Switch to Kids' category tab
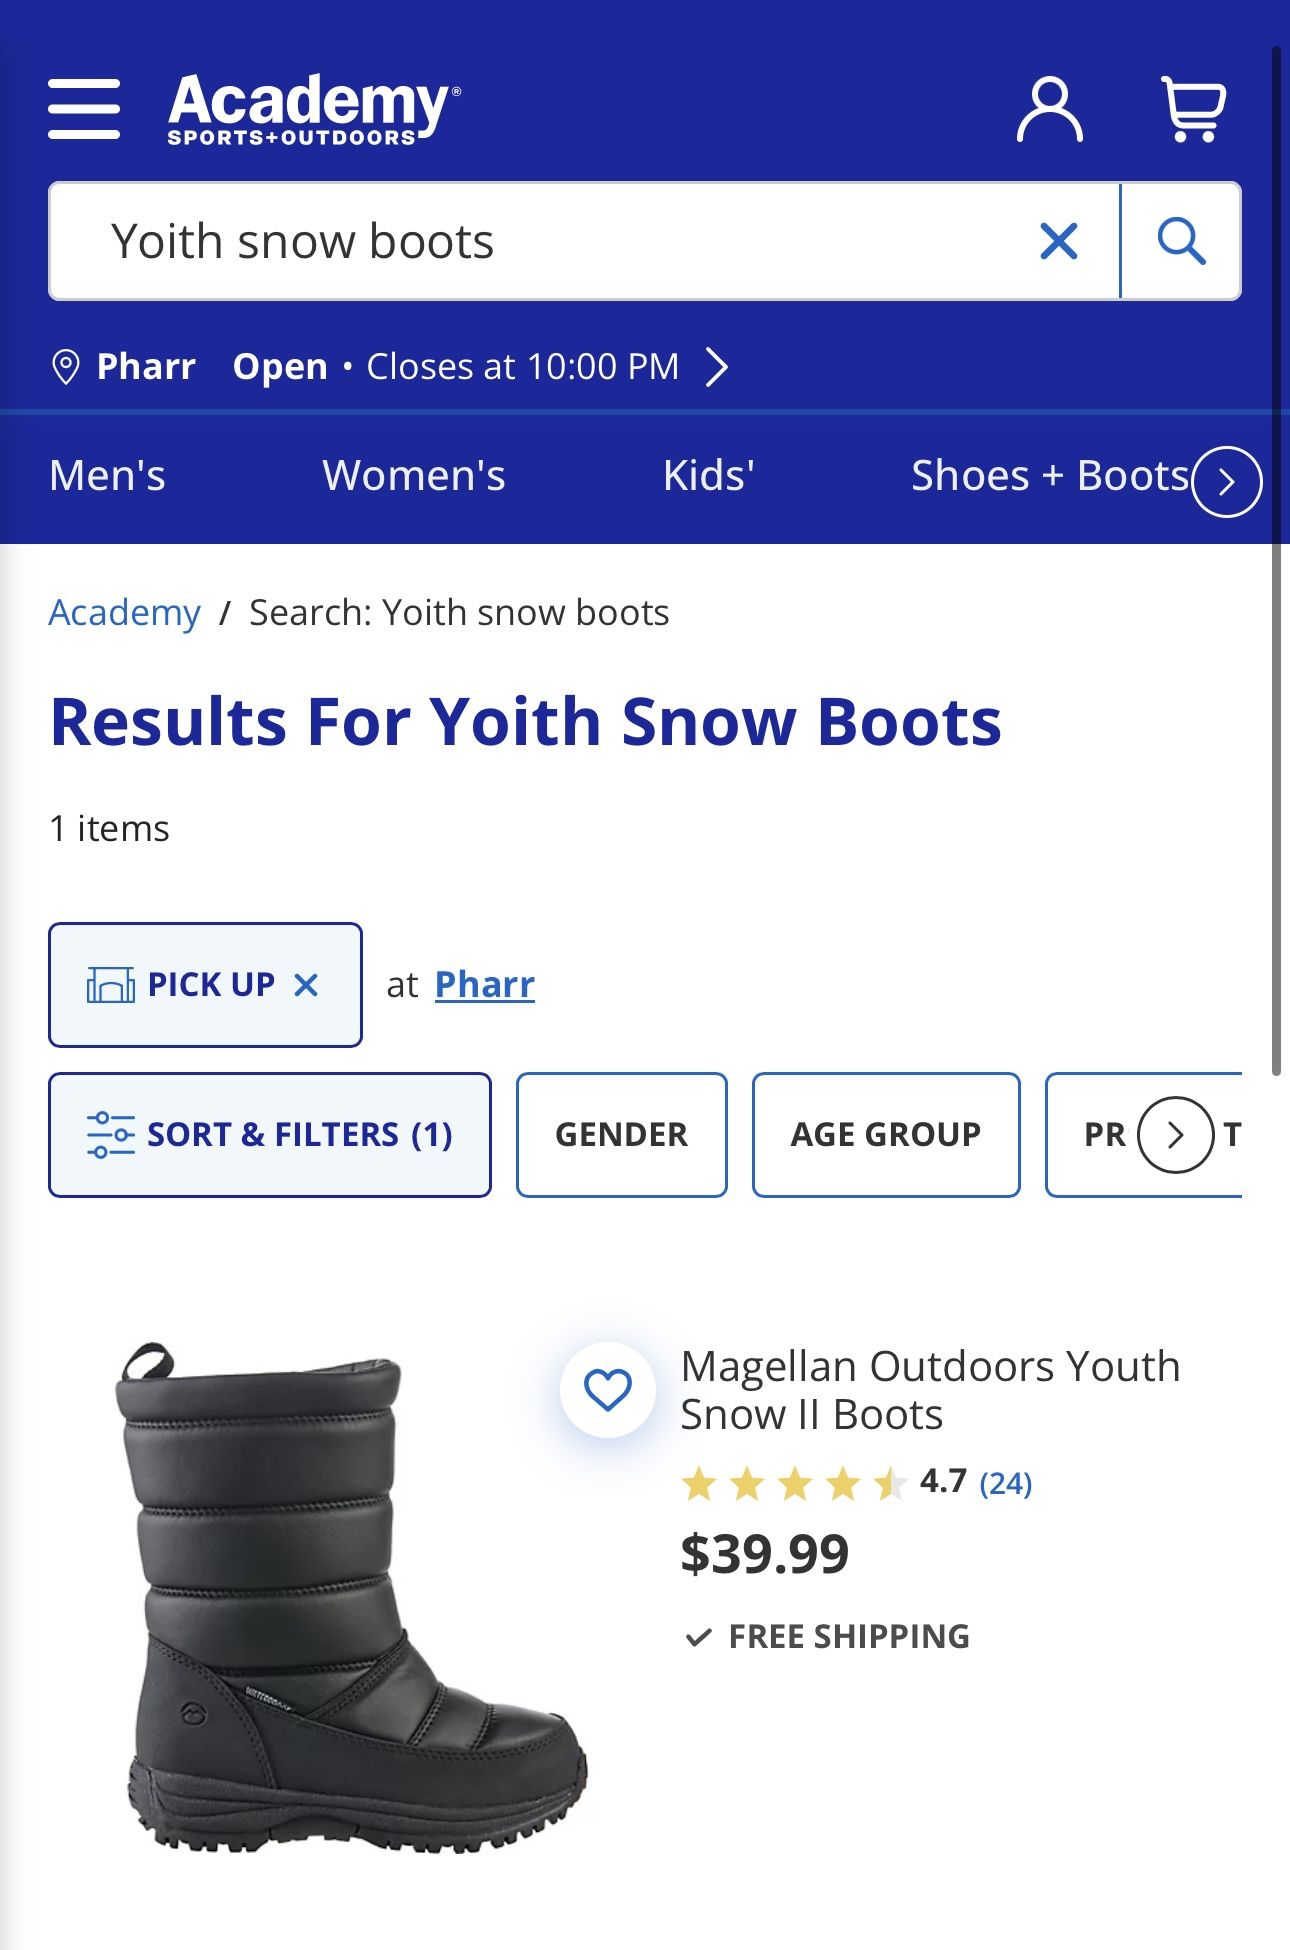This screenshot has height=1950, width=1290. (x=708, y=476)
